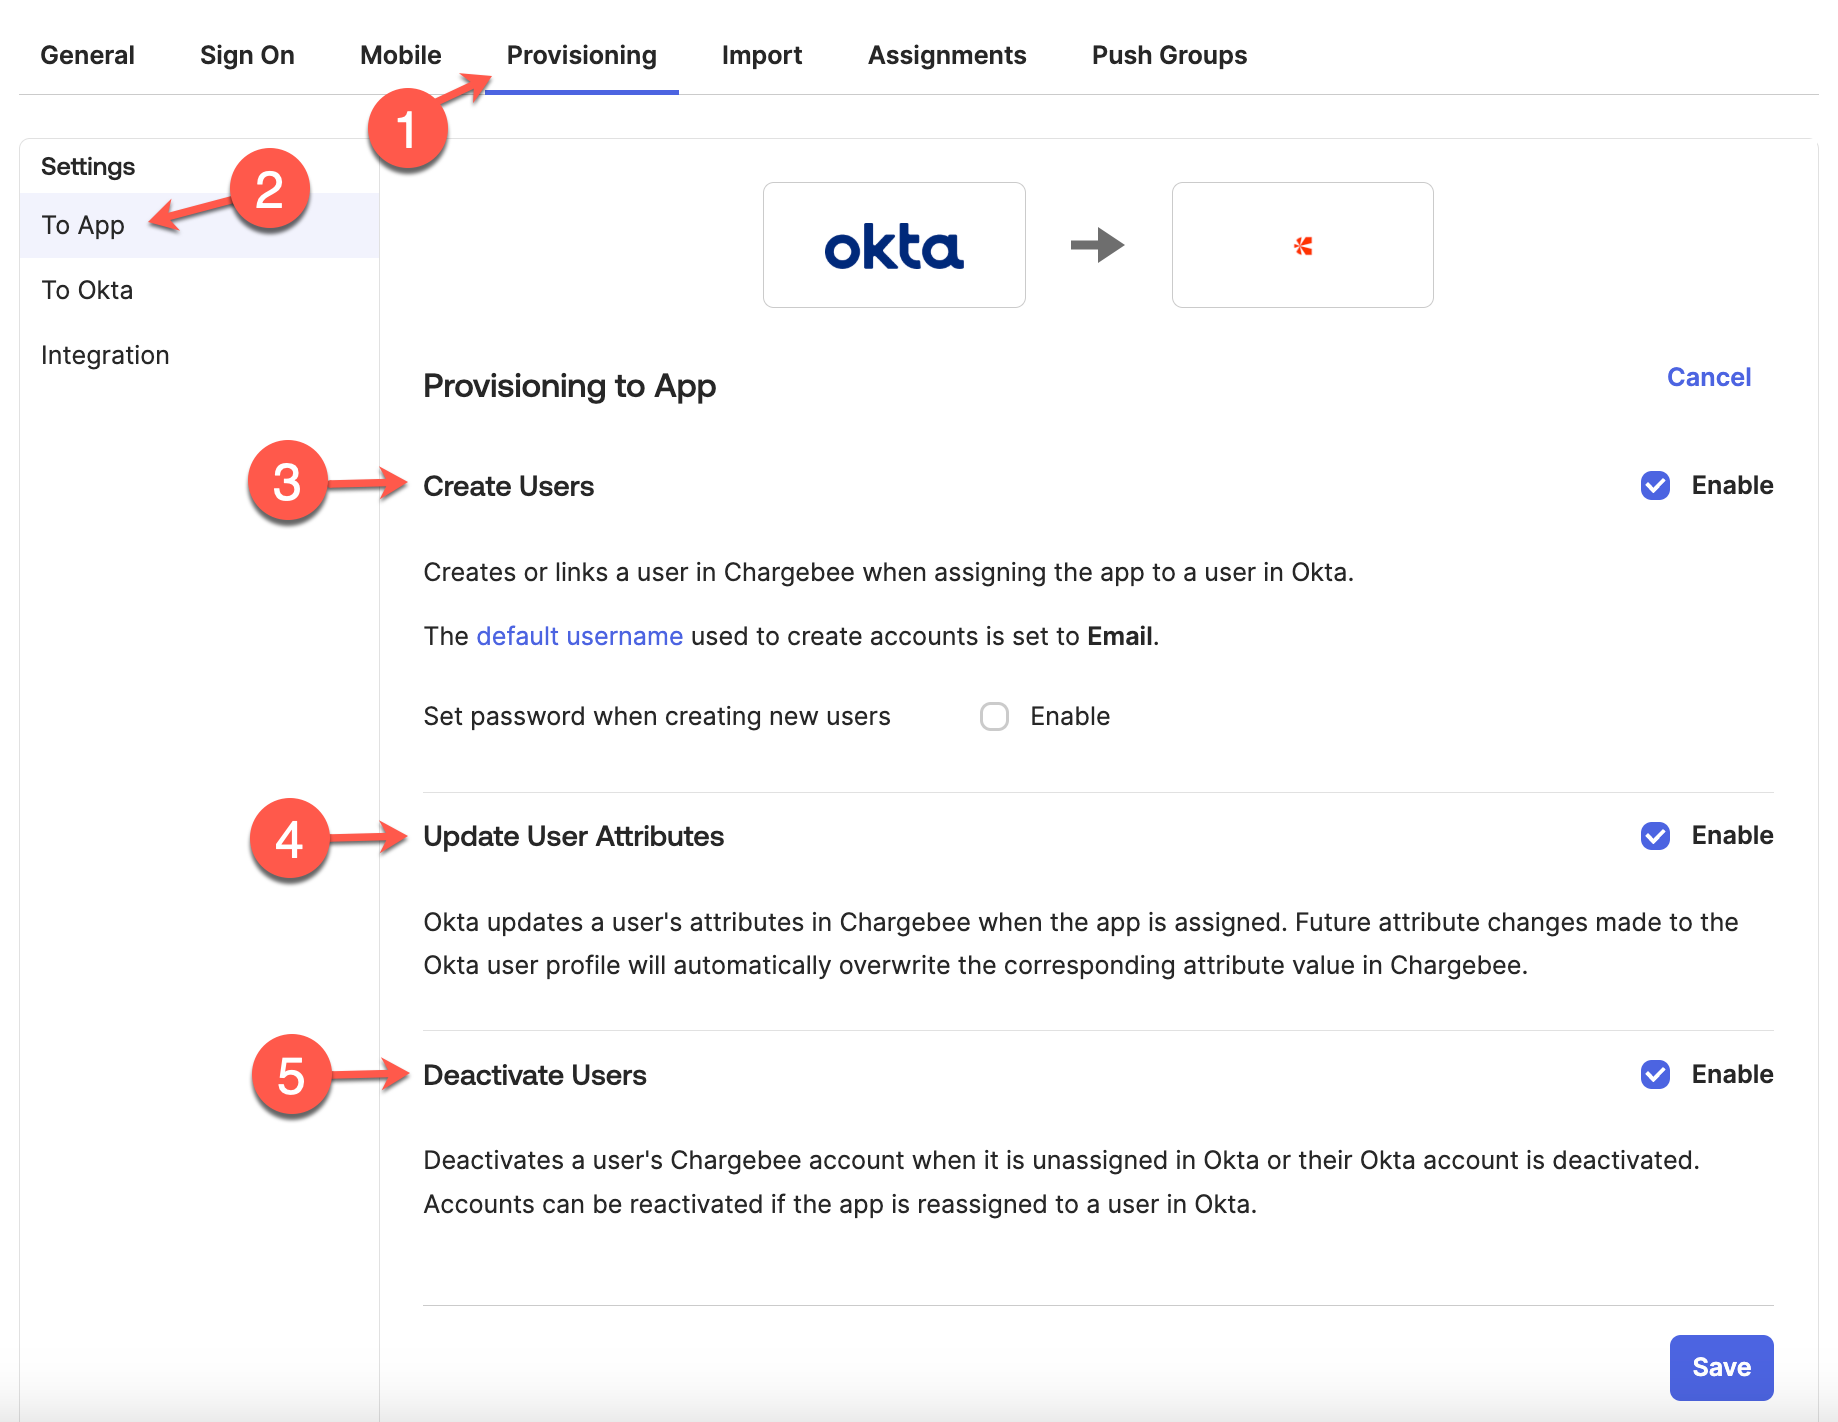Viewport: 1838px width, 1422px height.
Task: Cancel provisioning edits
Action: (1708, 377)
